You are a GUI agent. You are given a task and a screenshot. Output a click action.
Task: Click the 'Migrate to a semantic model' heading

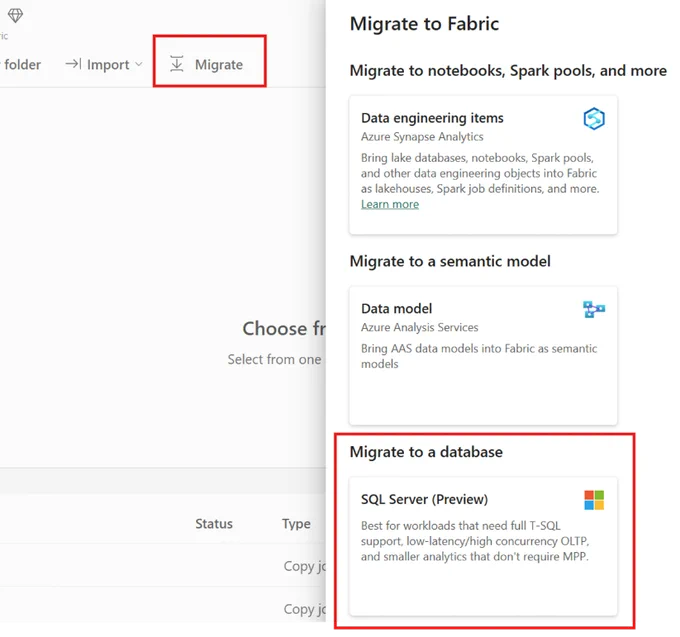450,261
